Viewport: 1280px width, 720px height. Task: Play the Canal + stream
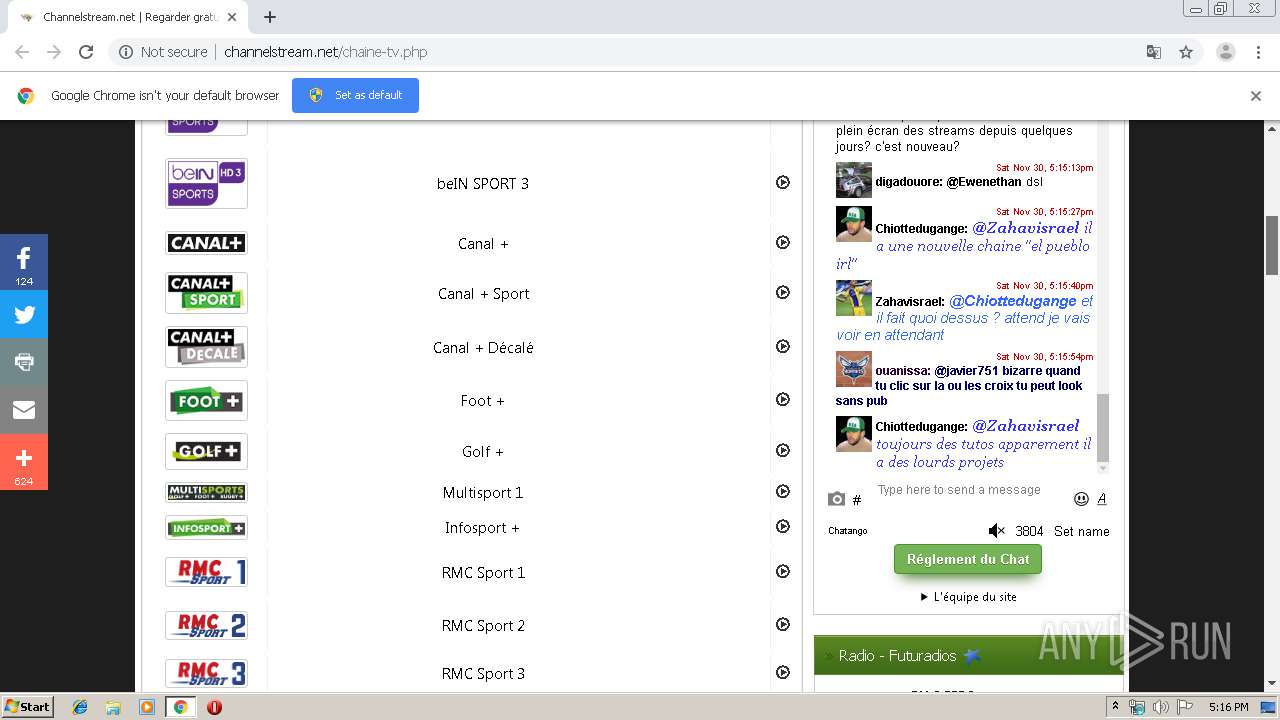(x=783, y=242)
